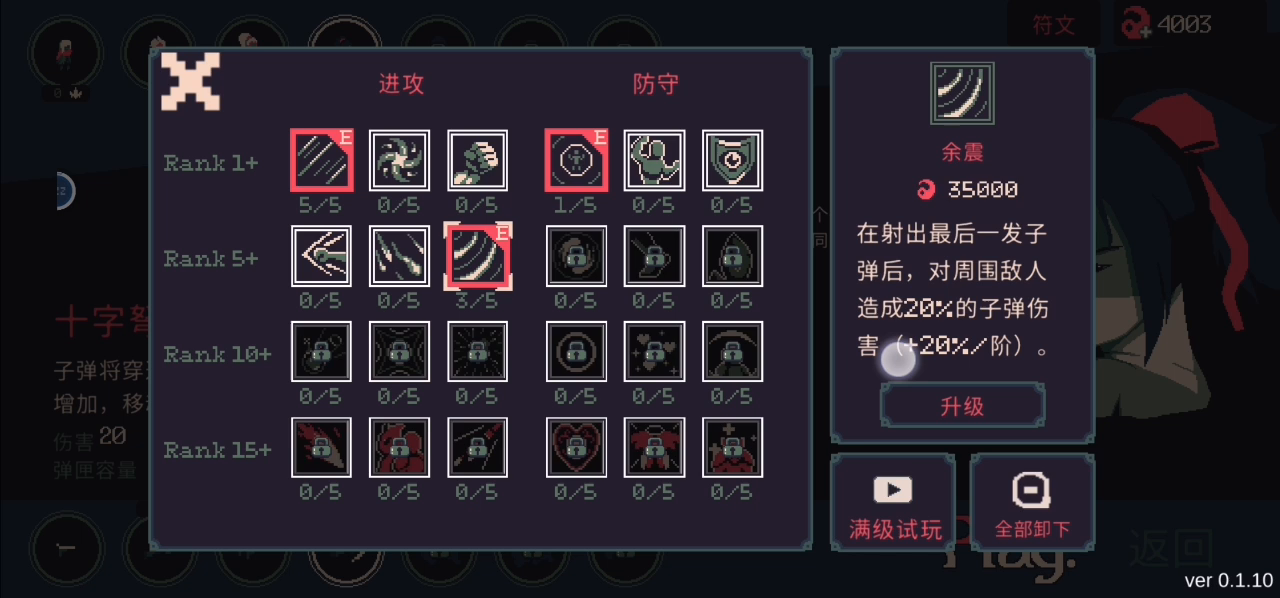Open the 符文 rune tab
The image size is (1280, 598).
1054,25
